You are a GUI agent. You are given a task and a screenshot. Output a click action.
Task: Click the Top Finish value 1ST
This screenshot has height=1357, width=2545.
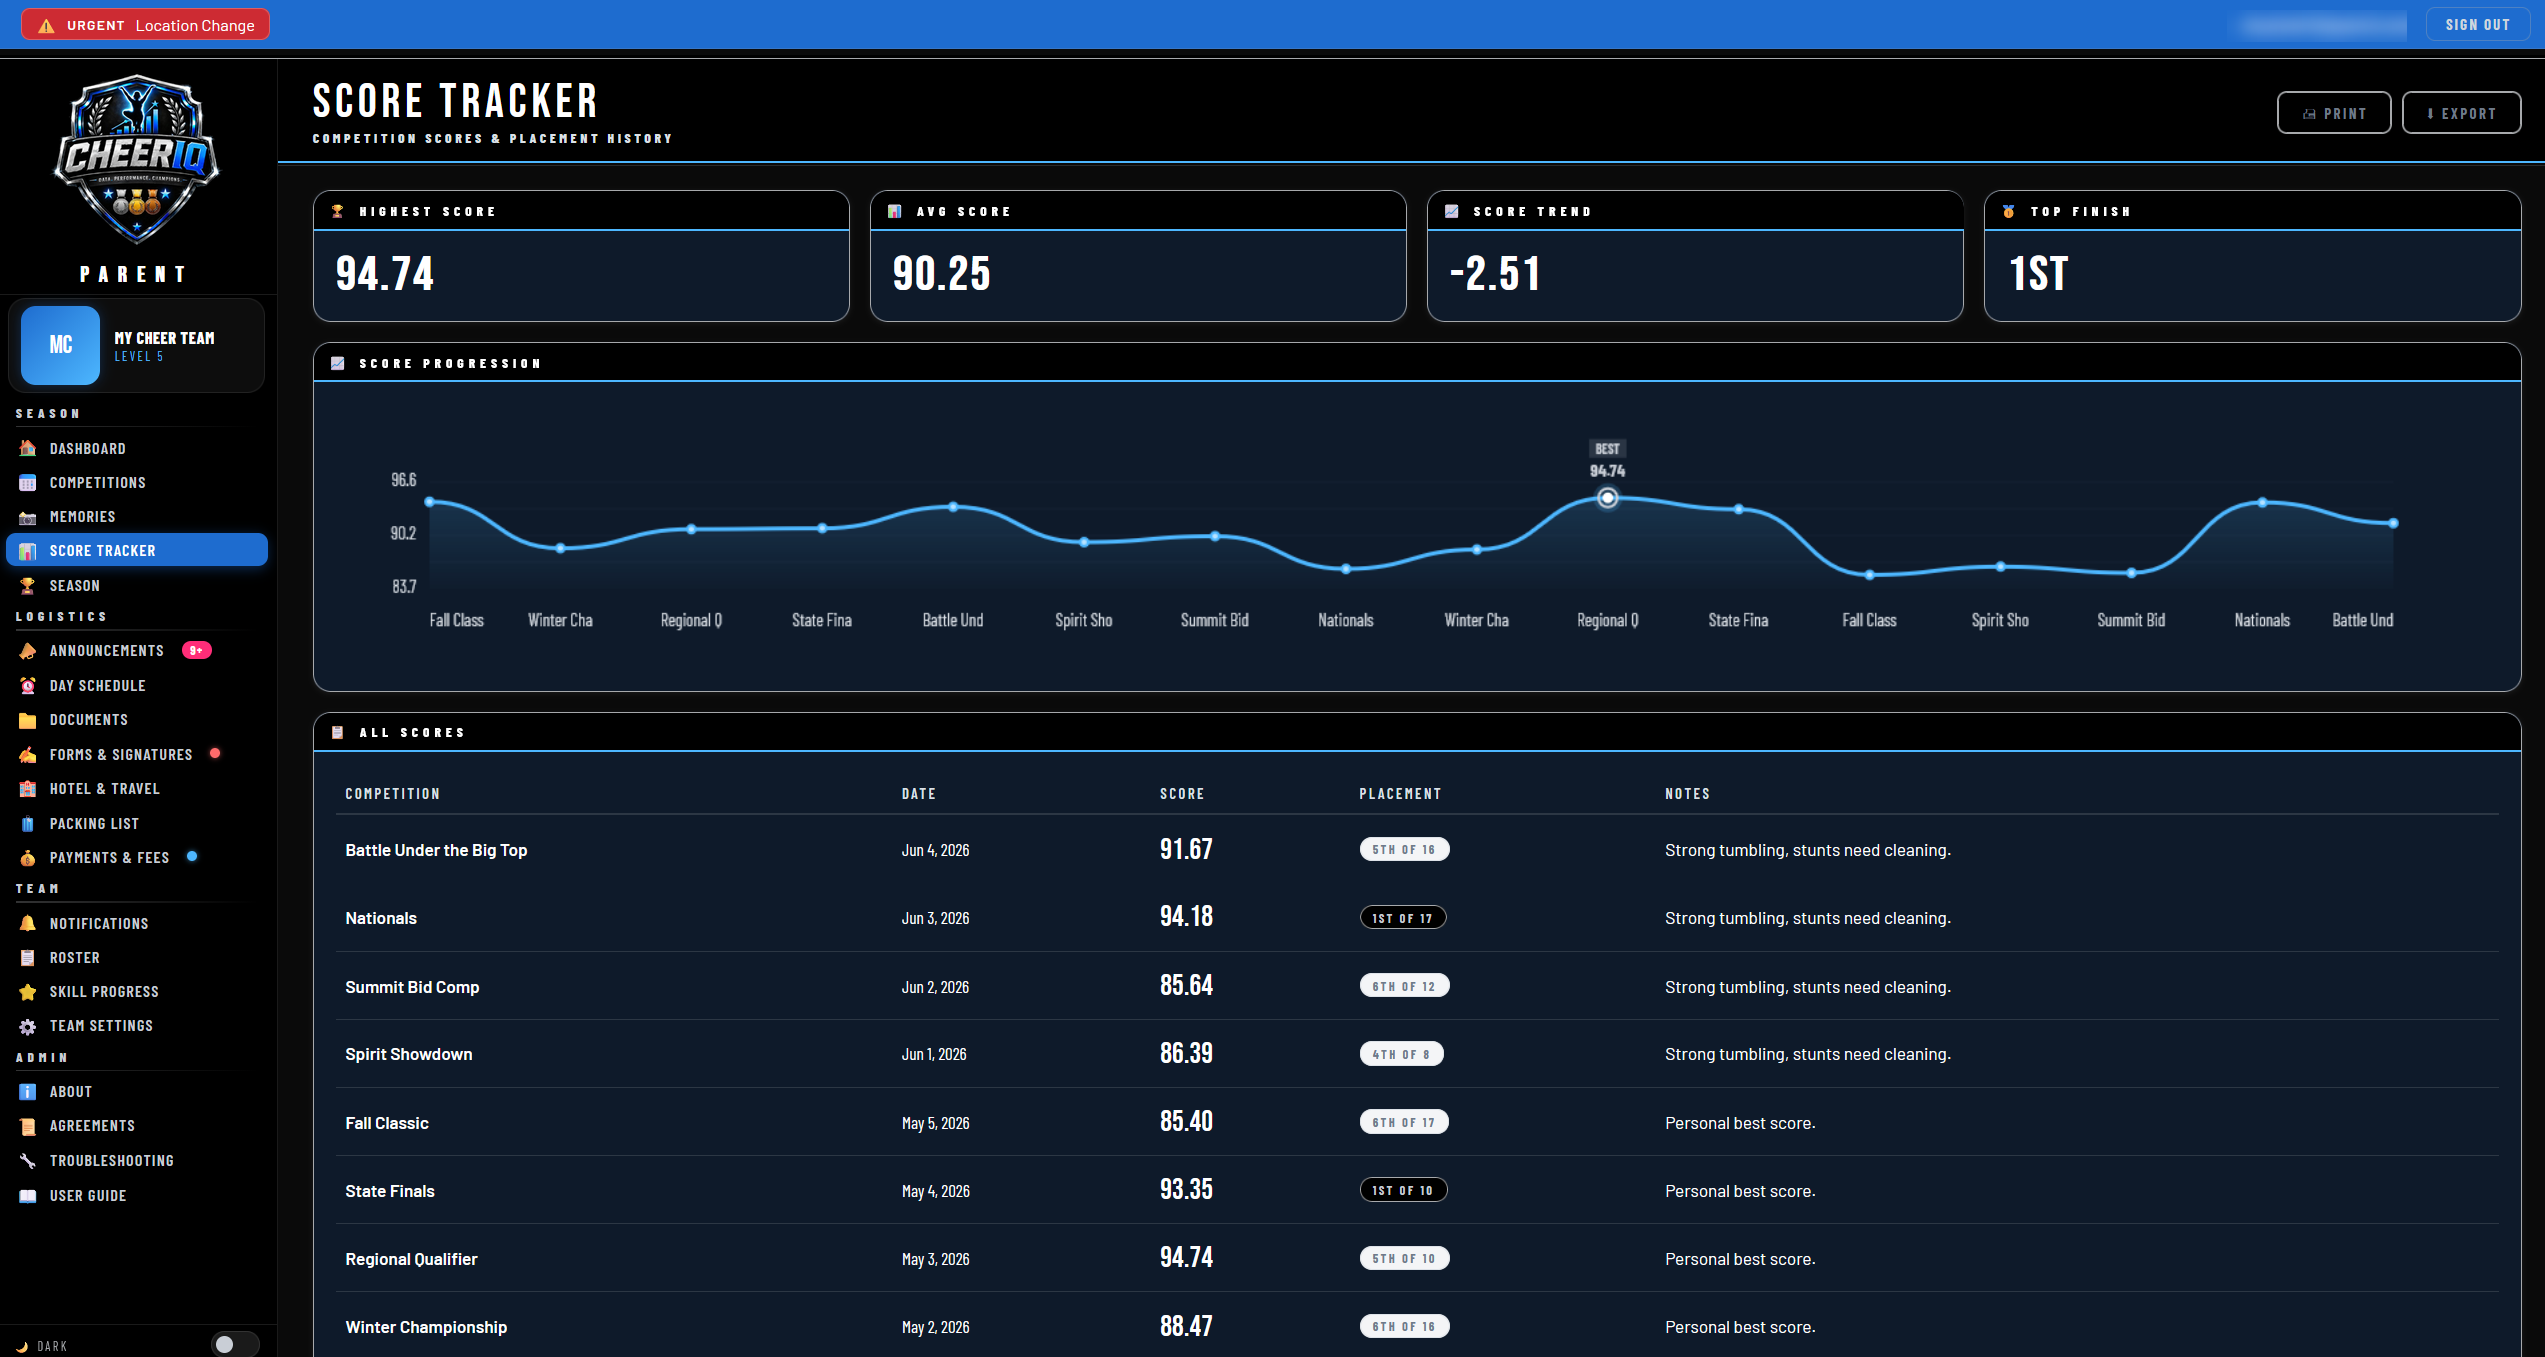pos(2038,274)
